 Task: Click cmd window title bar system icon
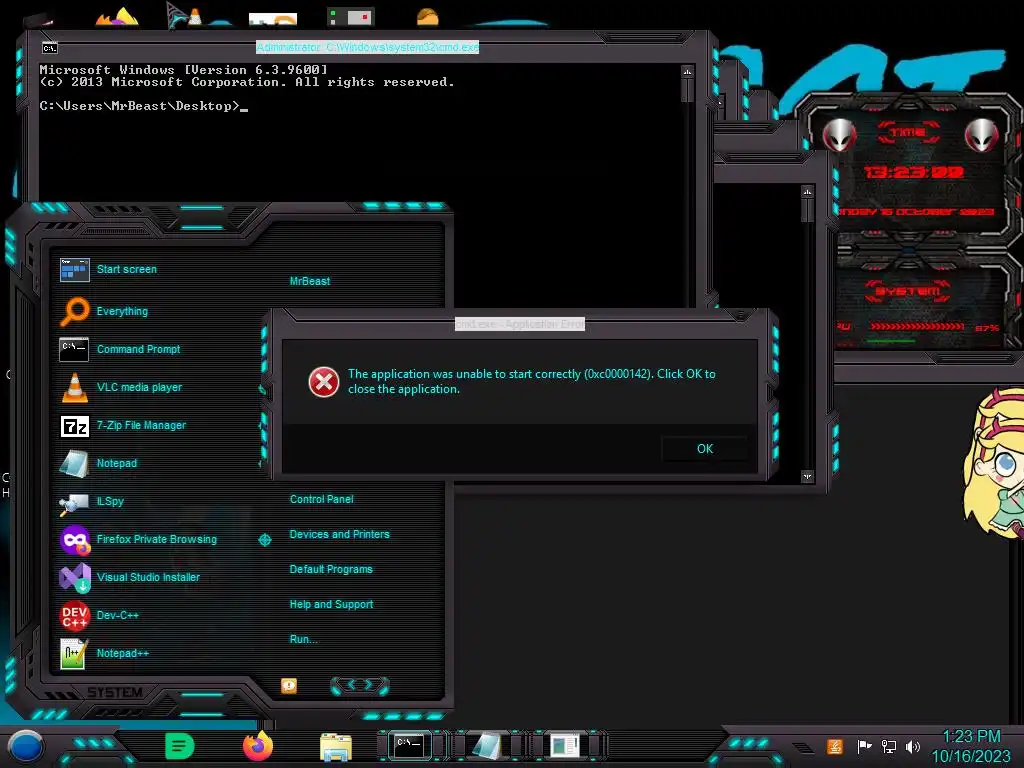[x=50, y=48]
